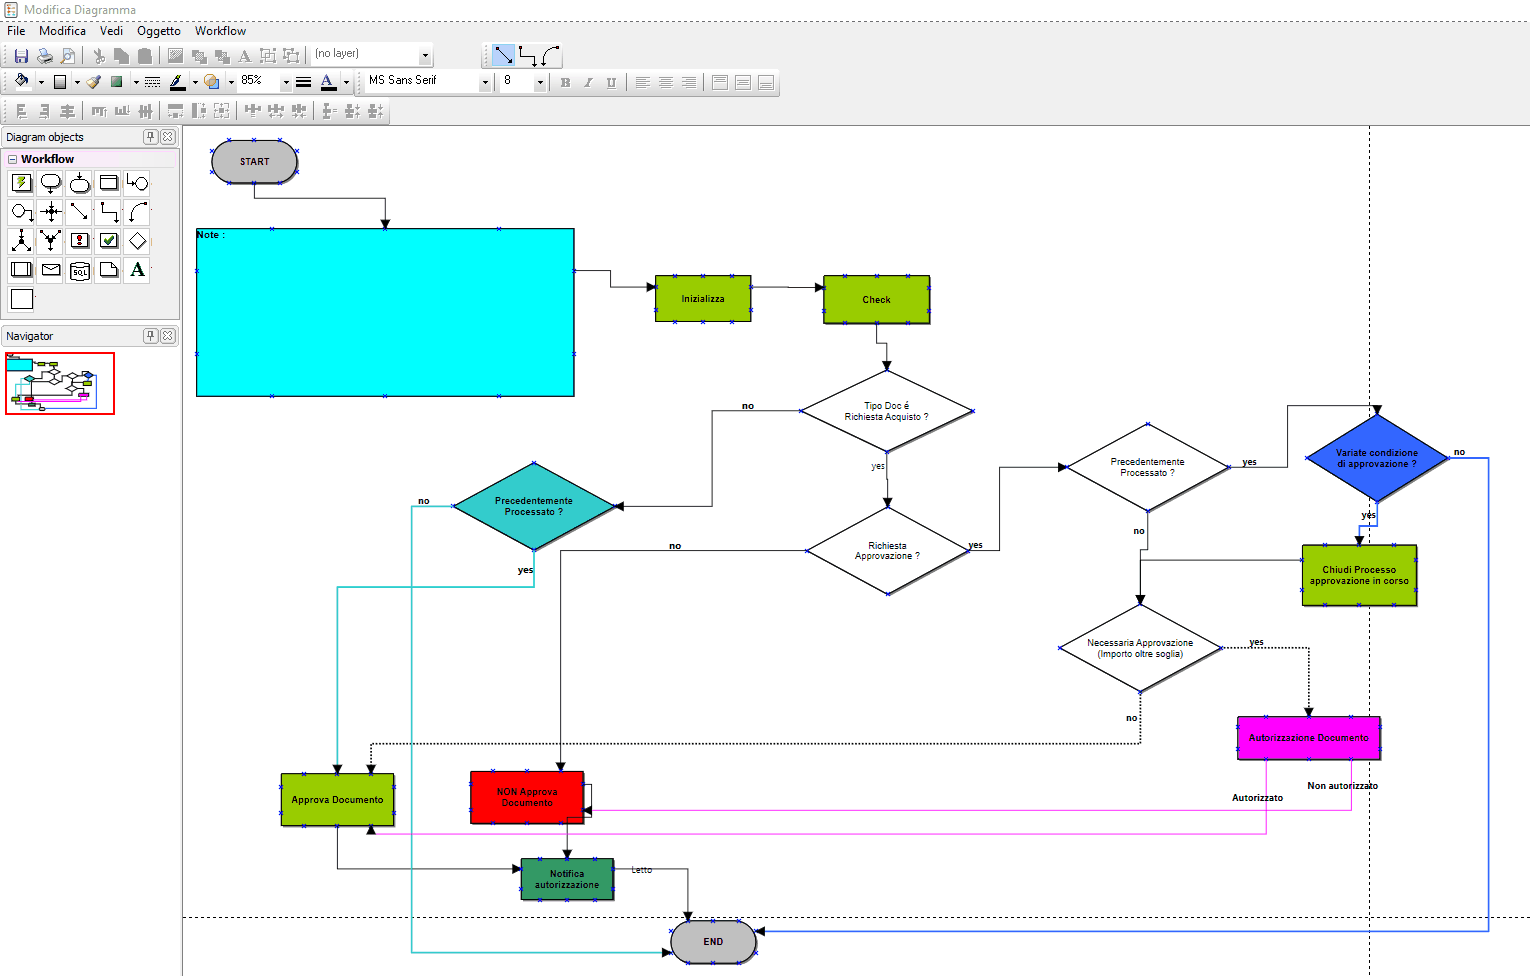Open the Oggetto menu
1530x976 pixels.
pos(159,31)
